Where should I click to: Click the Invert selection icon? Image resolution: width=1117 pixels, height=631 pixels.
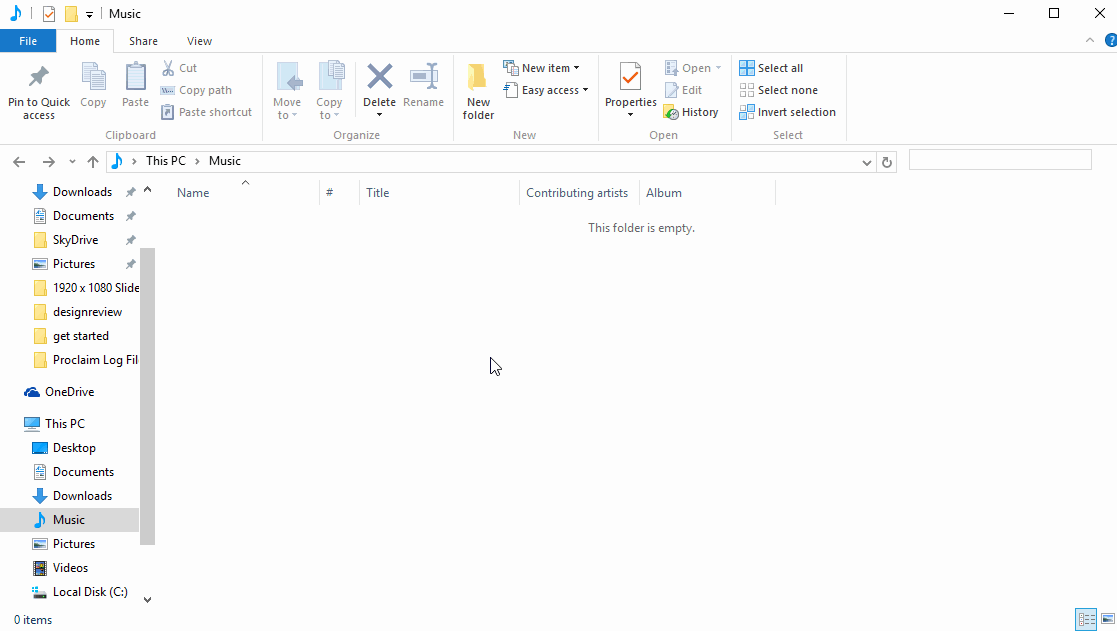pyautogui.click(x=747, y=112)
